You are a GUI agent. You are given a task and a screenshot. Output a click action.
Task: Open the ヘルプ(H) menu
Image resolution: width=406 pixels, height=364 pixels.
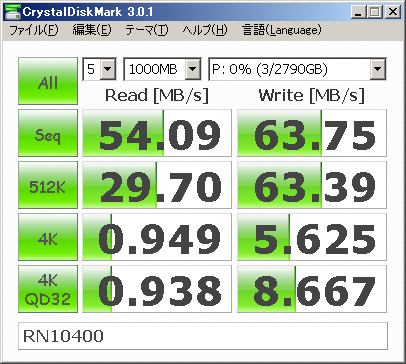205,30
